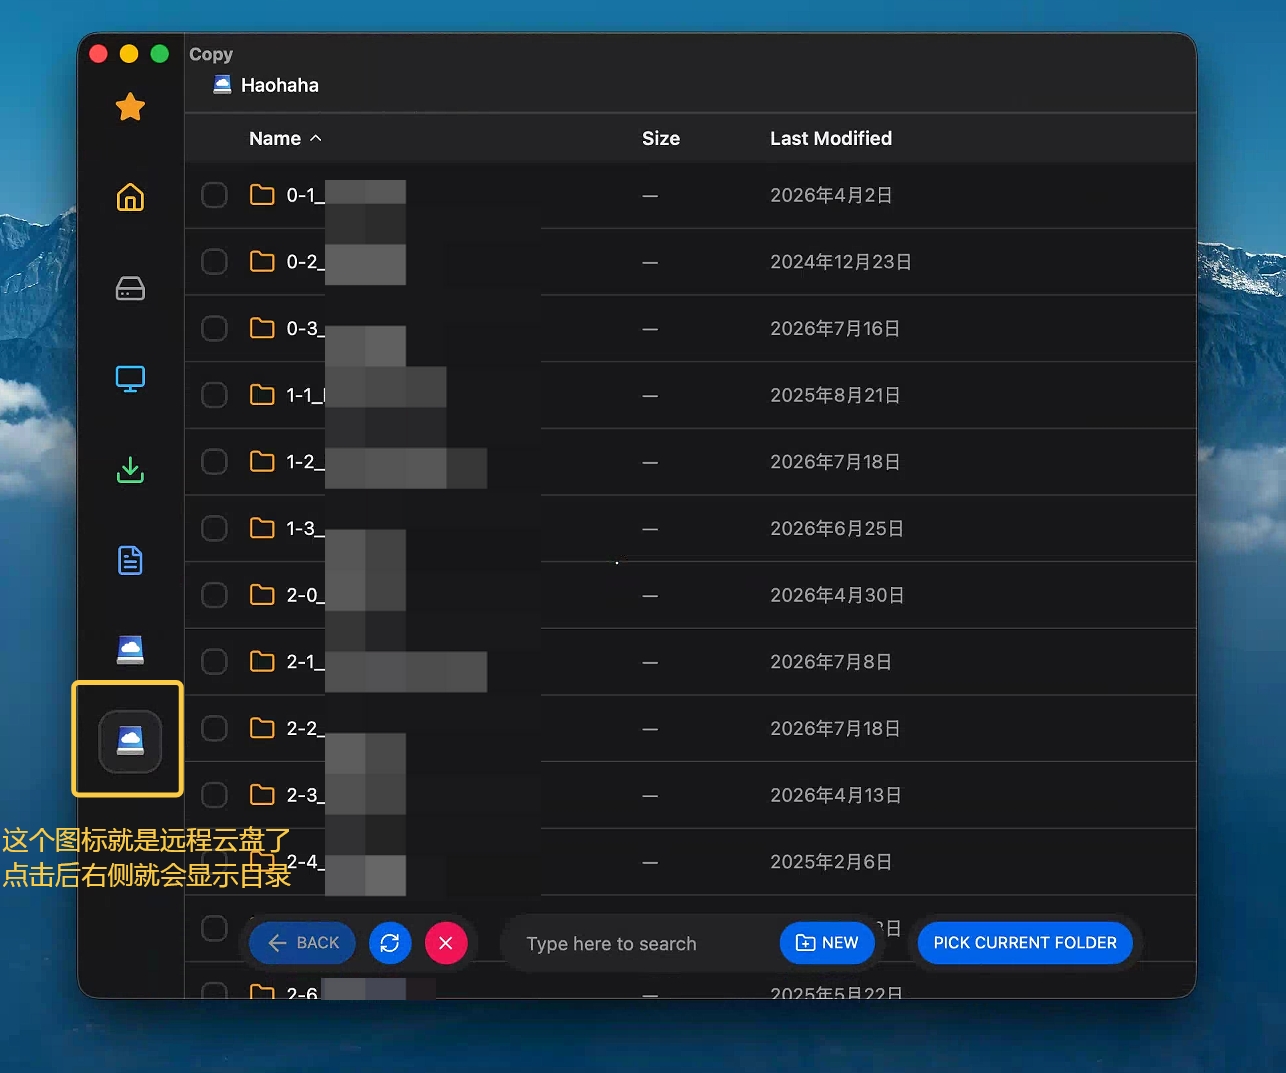Click the BACK button
This screenshot has width=1286, height=1073.
(303, 943)
